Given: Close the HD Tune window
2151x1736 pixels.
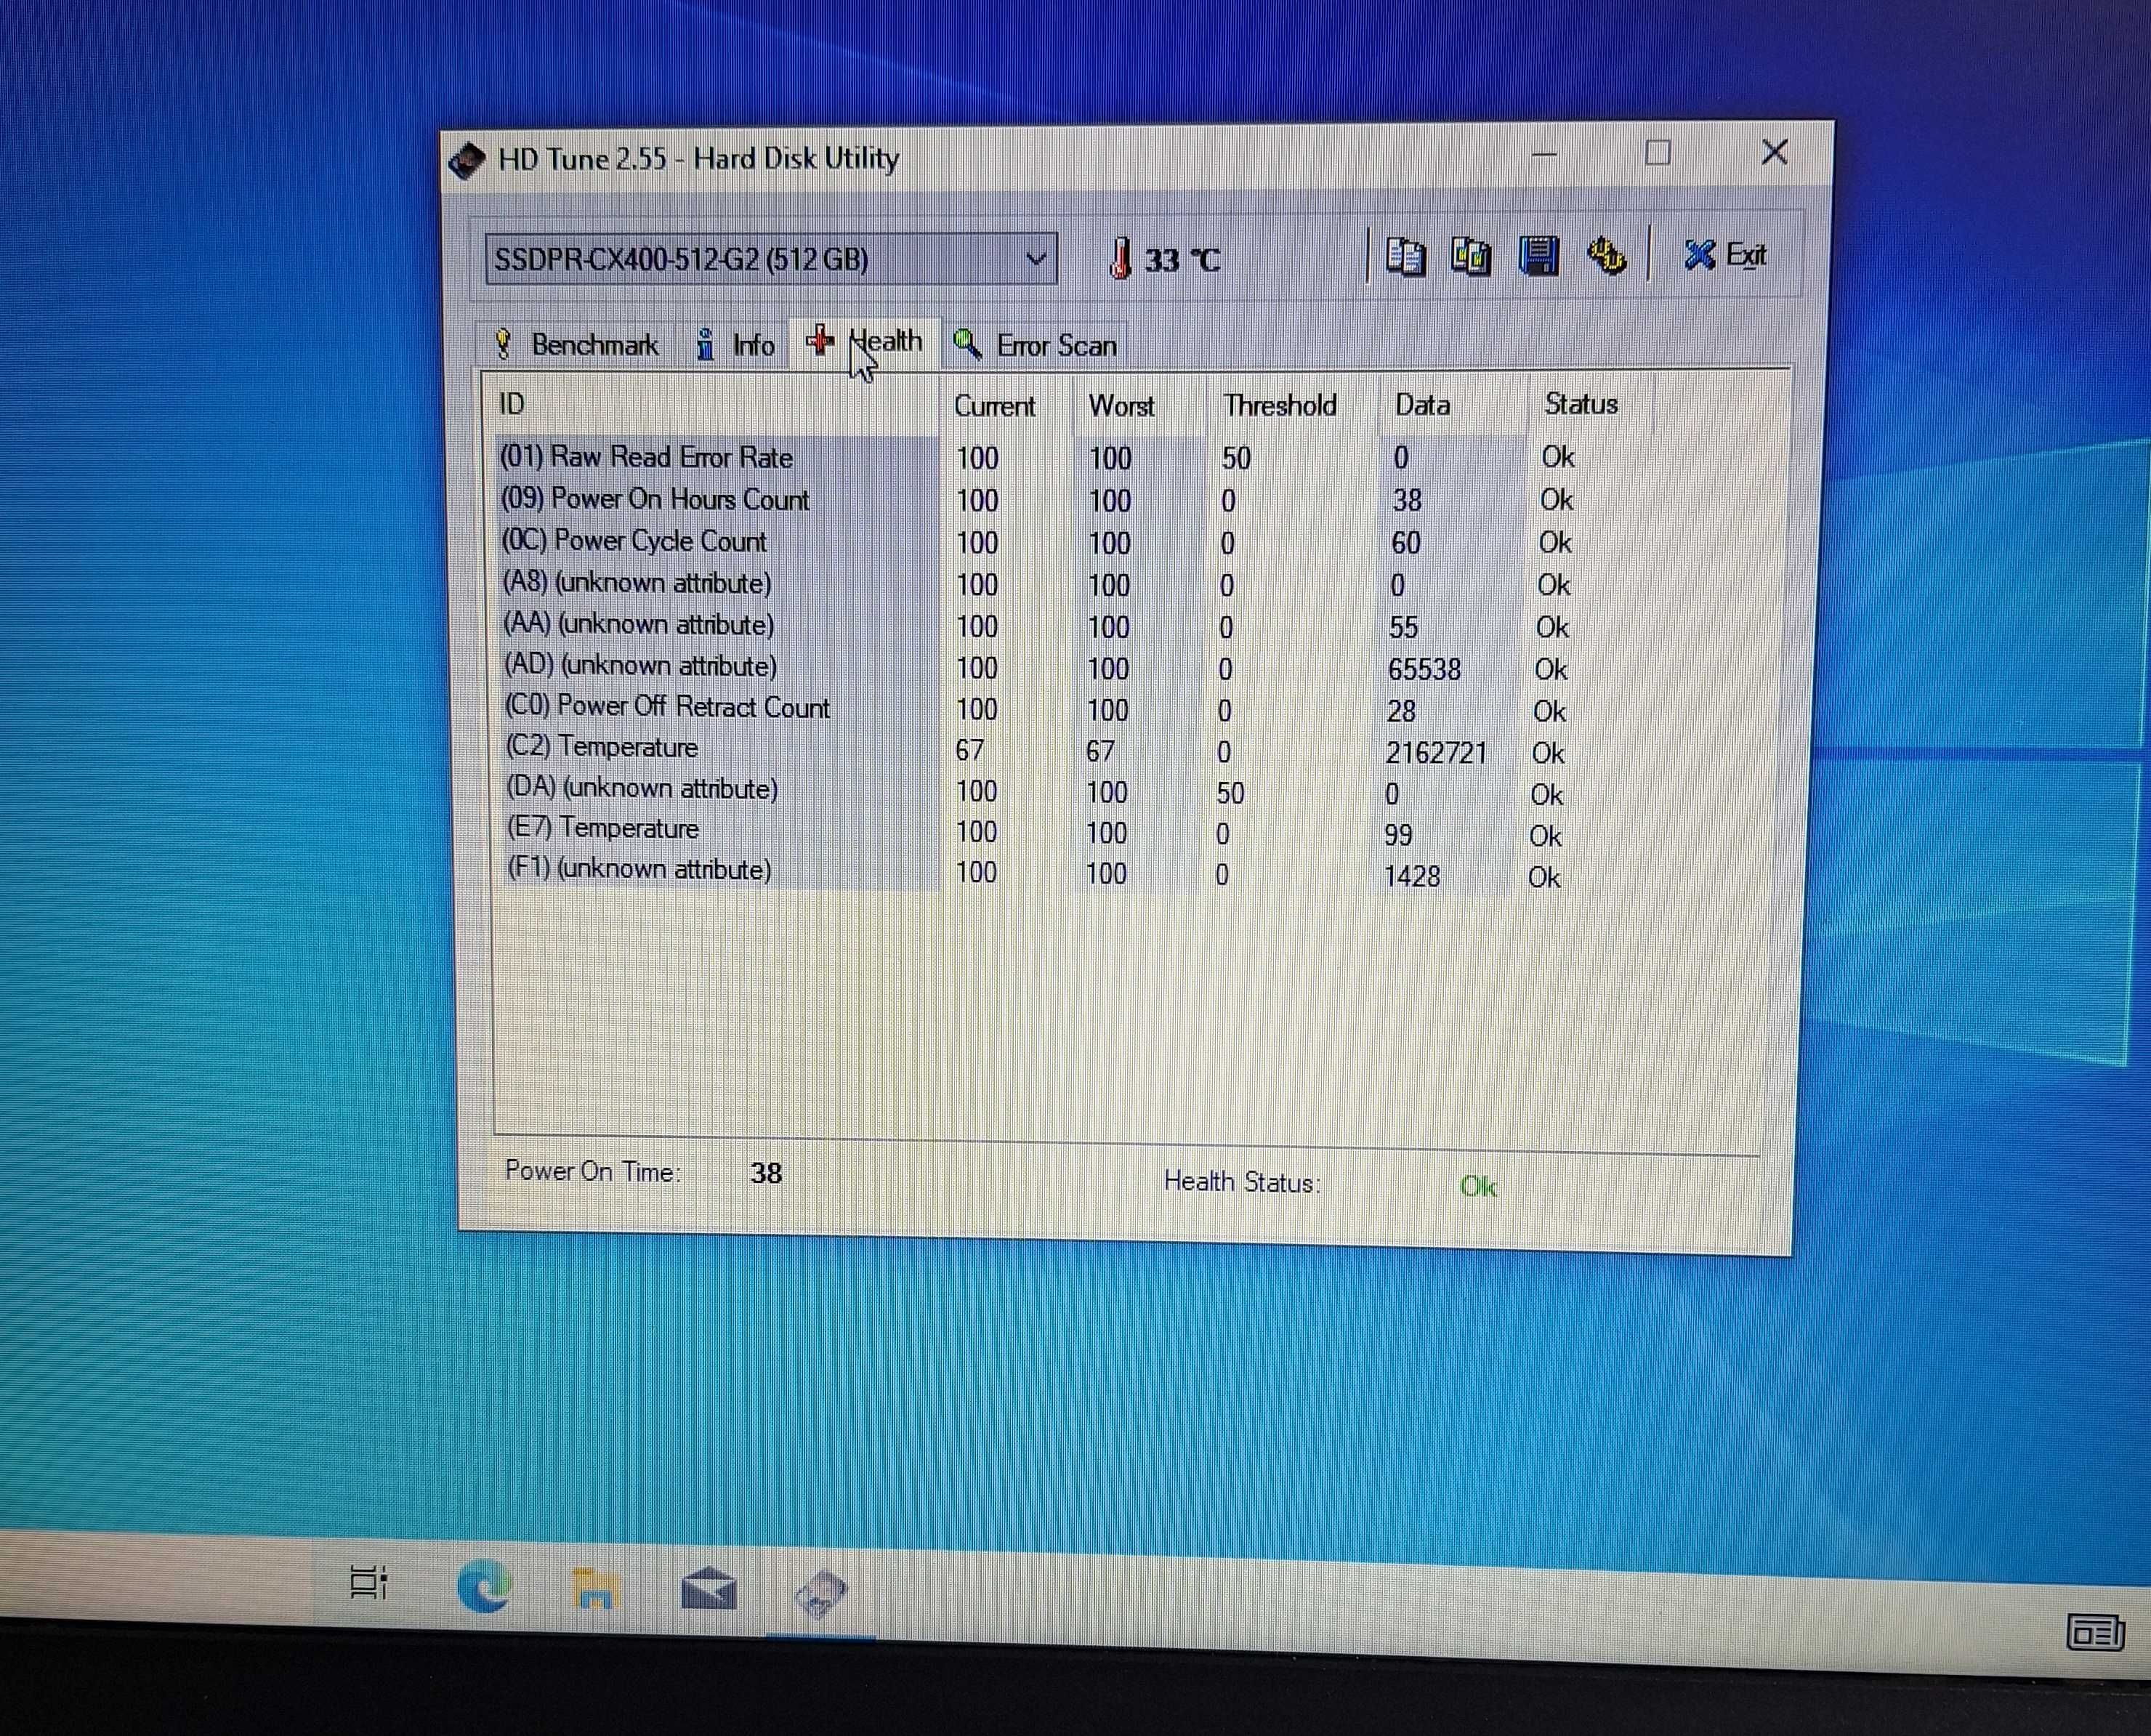Looking at the screenshot, I should (x=1774, y=152).
